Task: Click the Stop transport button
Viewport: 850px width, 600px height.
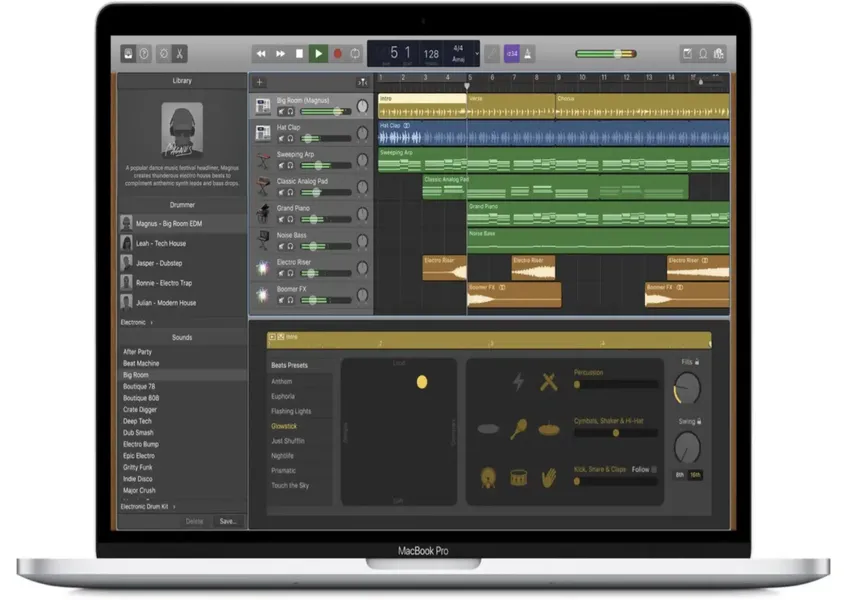Action: point(299,54)
